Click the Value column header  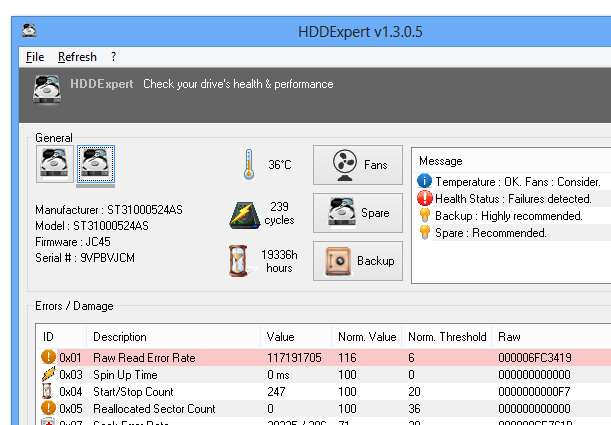click(296, 337)
